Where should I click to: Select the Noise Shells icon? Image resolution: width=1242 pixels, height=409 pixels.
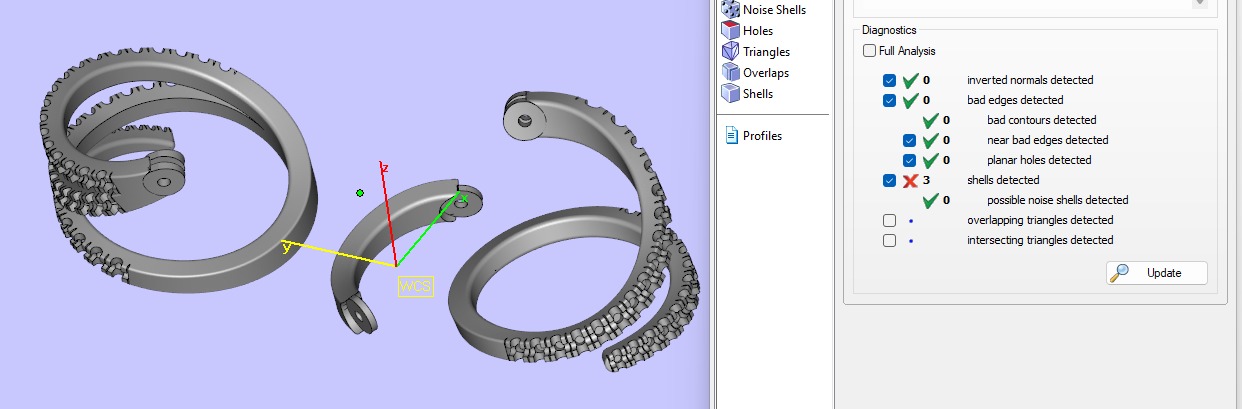pos(729,9)
